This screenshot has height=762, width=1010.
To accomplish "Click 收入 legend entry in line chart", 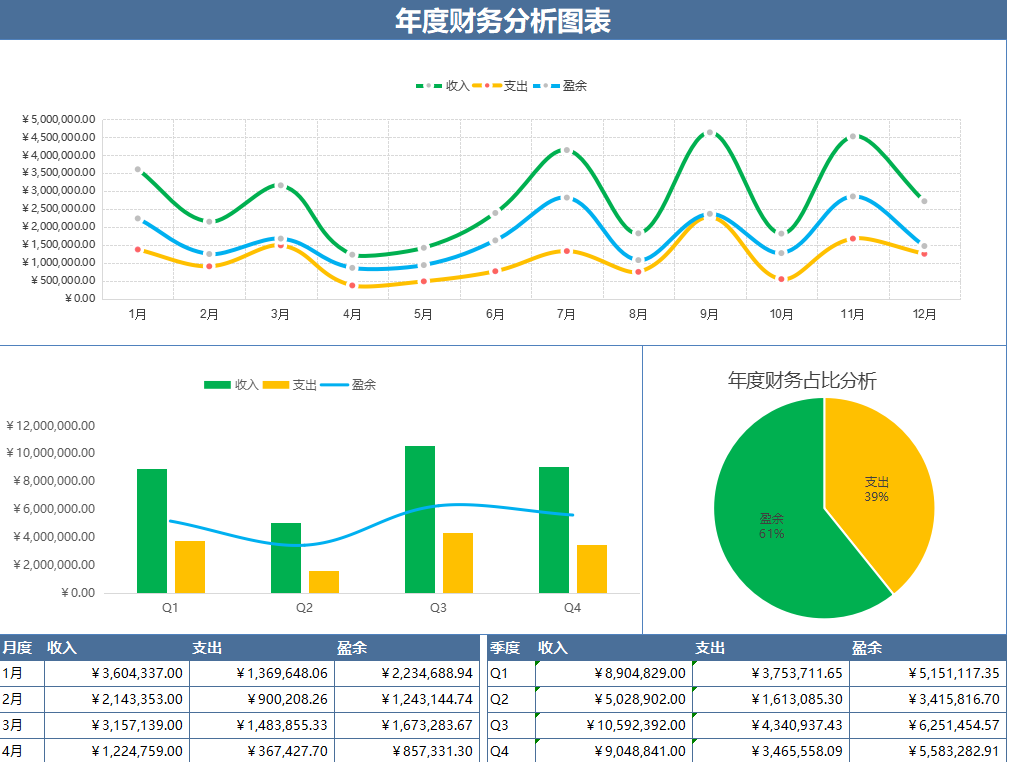I will 443,86.
